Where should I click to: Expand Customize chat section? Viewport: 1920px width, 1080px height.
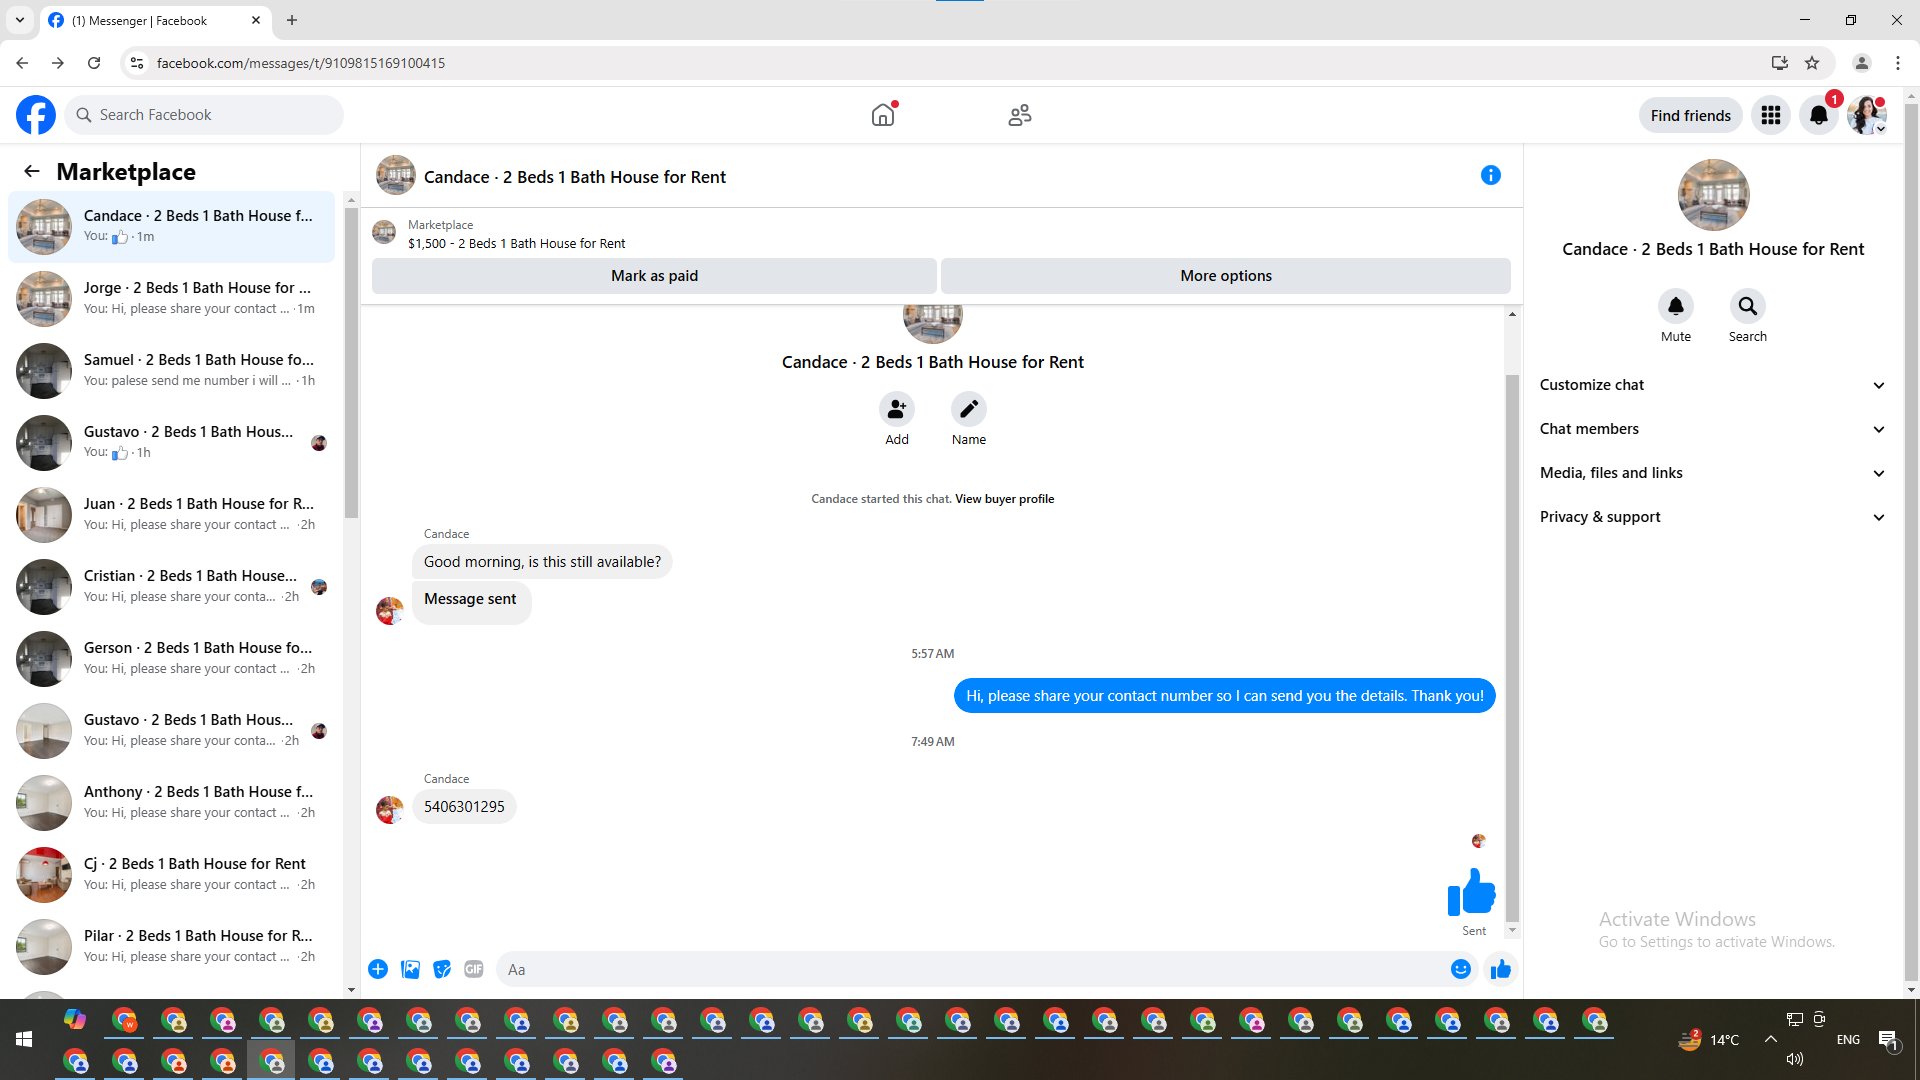1713,385
